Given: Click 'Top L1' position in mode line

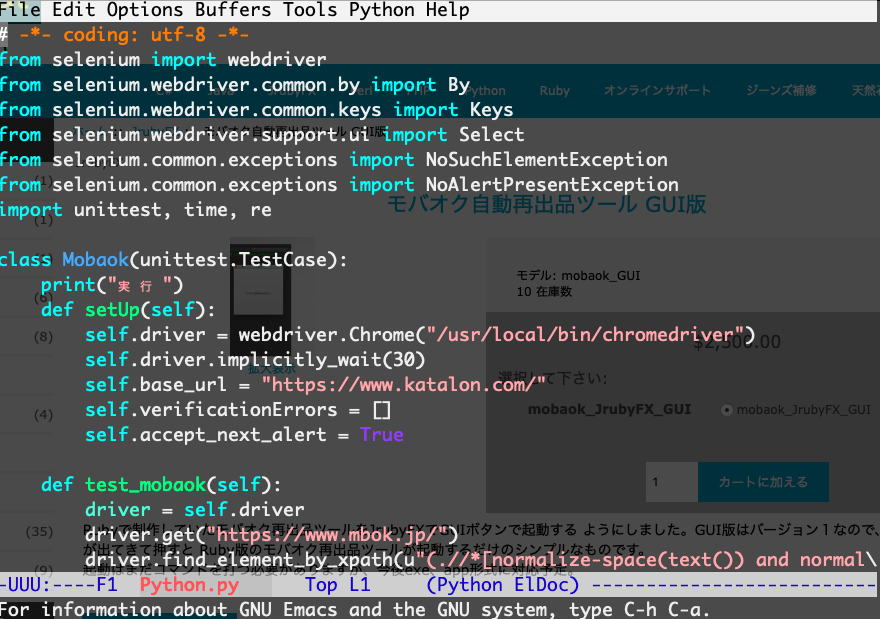Looking at the screenshot, I should (x=338, y=585).
